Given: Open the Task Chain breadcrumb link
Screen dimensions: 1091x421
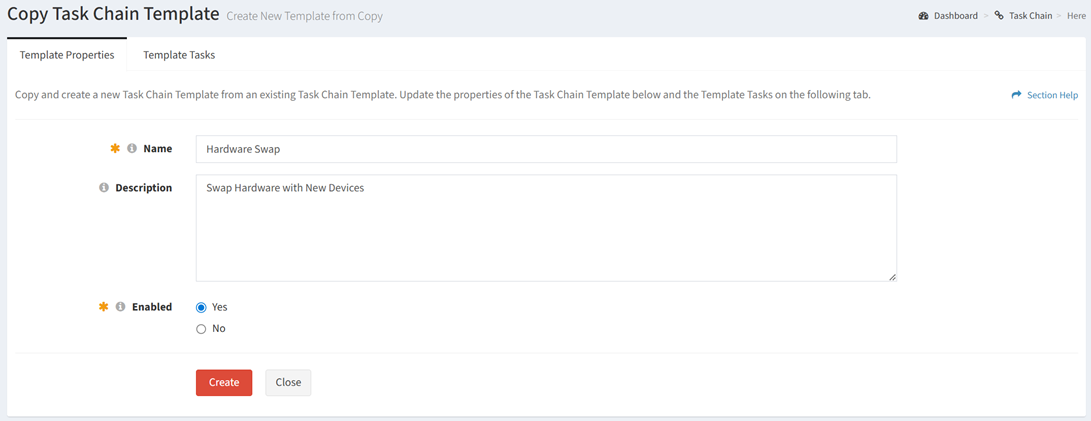Looking at the screenshot, I should pyautogui.click(x=1030, y=15).
